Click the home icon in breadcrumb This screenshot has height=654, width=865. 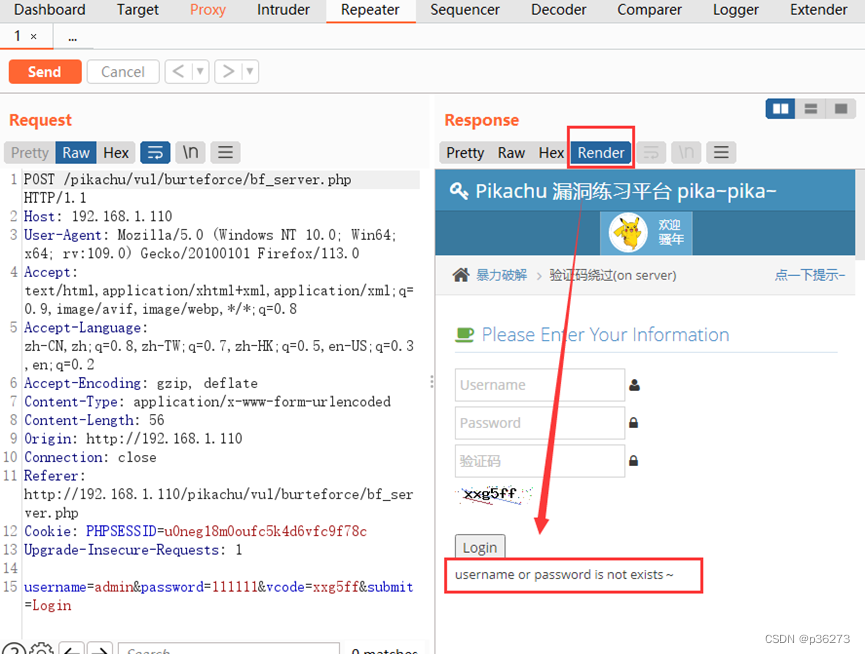tap(461, 275)
